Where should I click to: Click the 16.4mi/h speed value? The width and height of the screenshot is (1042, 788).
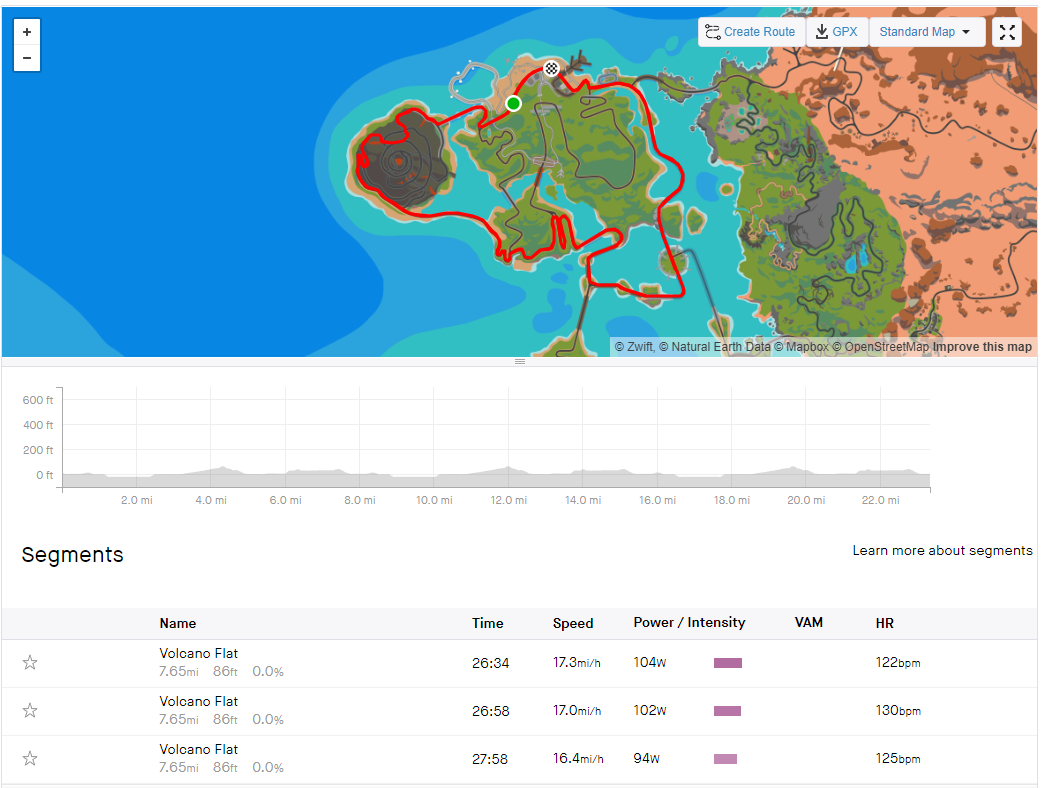coord(578,758)
